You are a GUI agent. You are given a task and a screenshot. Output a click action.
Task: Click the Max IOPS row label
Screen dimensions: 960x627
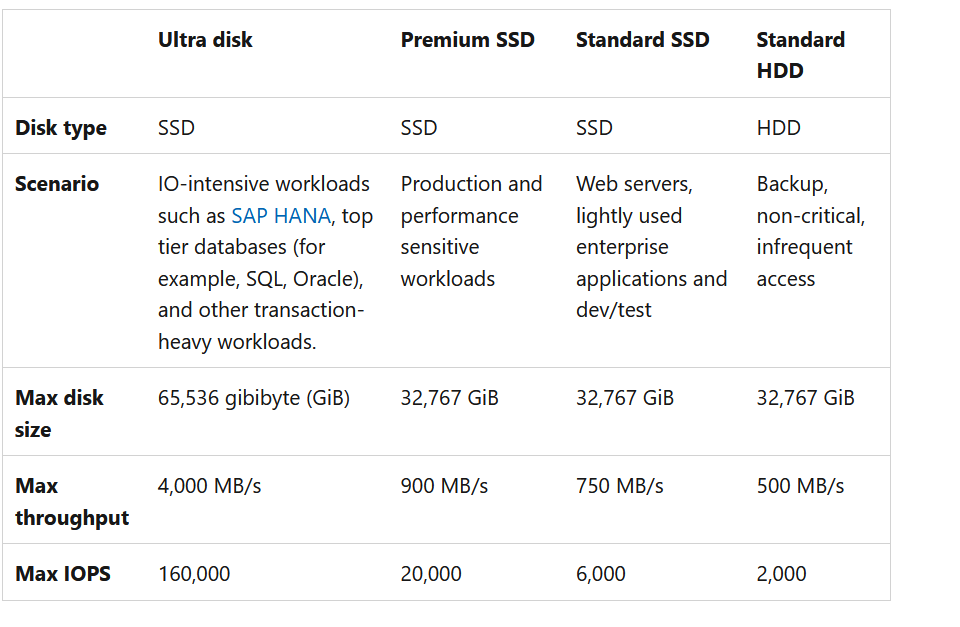click(63, 574)
